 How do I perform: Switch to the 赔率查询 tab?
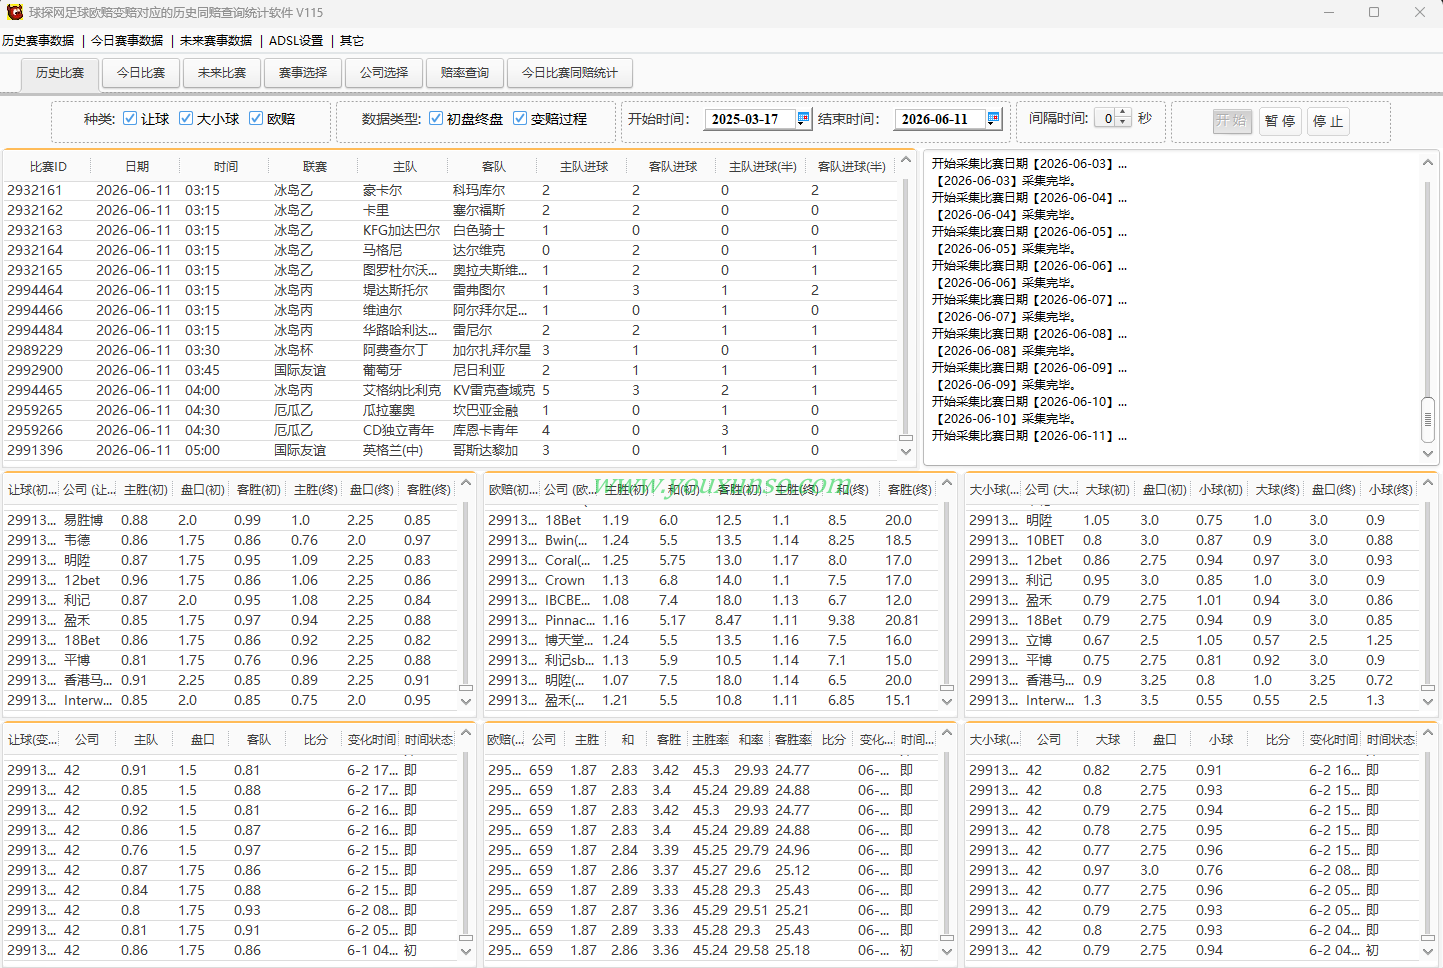pyautogui.click(x=465, y=73)
